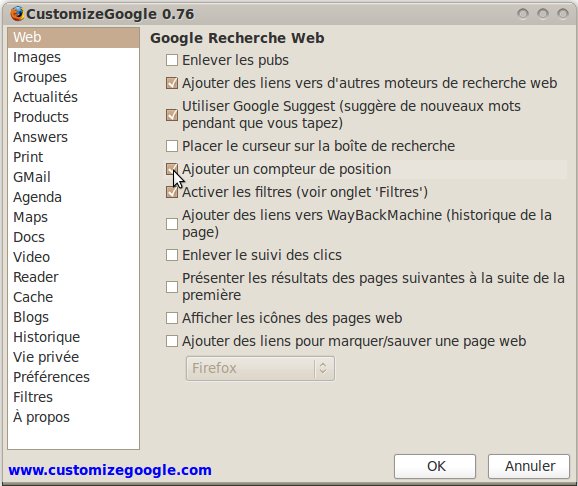The height and width of the screenshot is (486, 578).
Task: Open the Agenda settings
Action: [73, 197]
